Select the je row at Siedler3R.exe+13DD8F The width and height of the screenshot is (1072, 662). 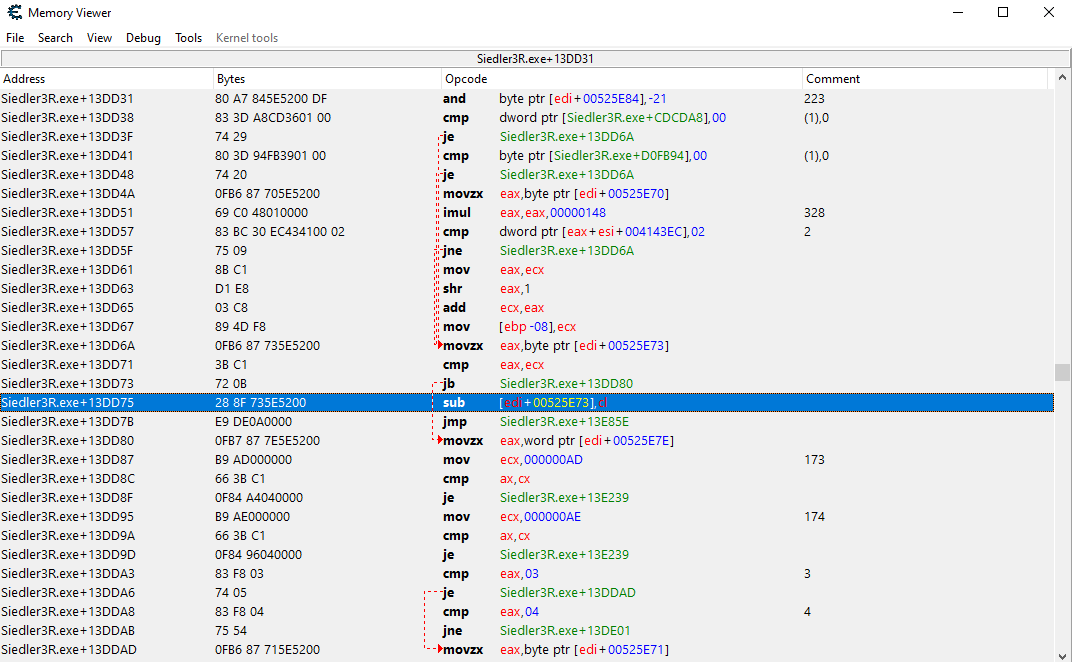(526, 498)
